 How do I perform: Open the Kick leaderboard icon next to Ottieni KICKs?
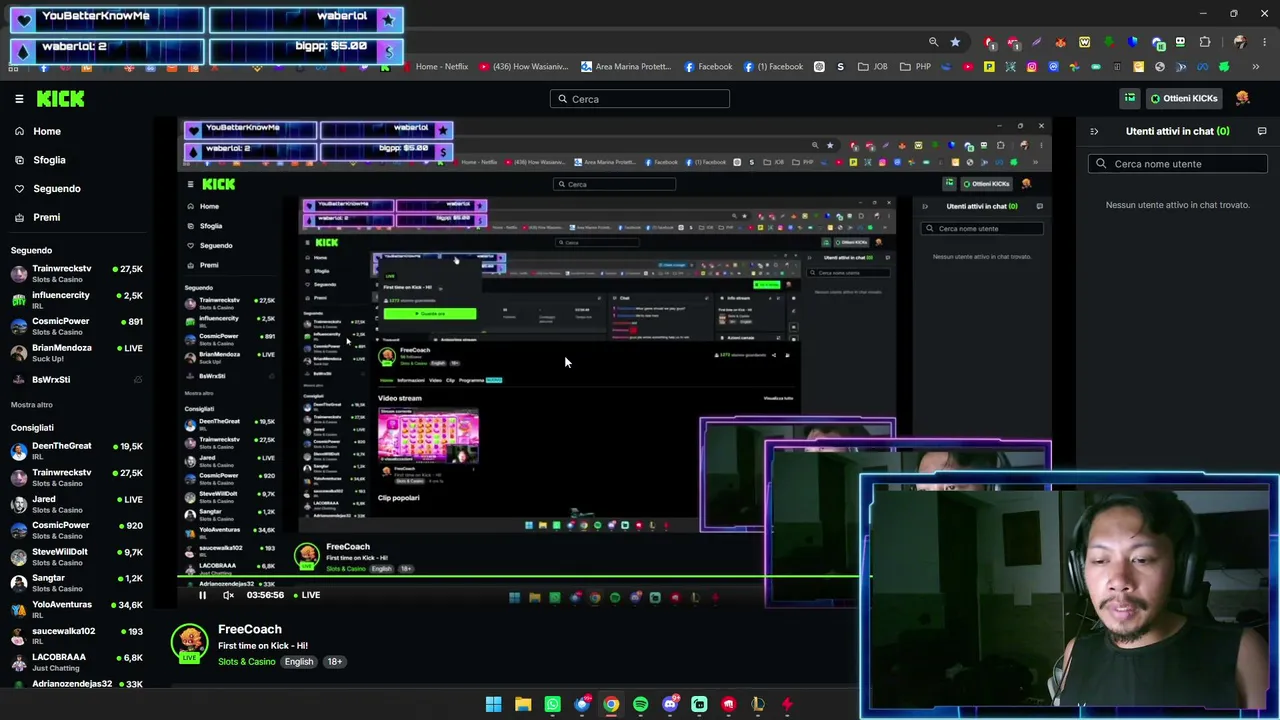(x=1130, y=98)
